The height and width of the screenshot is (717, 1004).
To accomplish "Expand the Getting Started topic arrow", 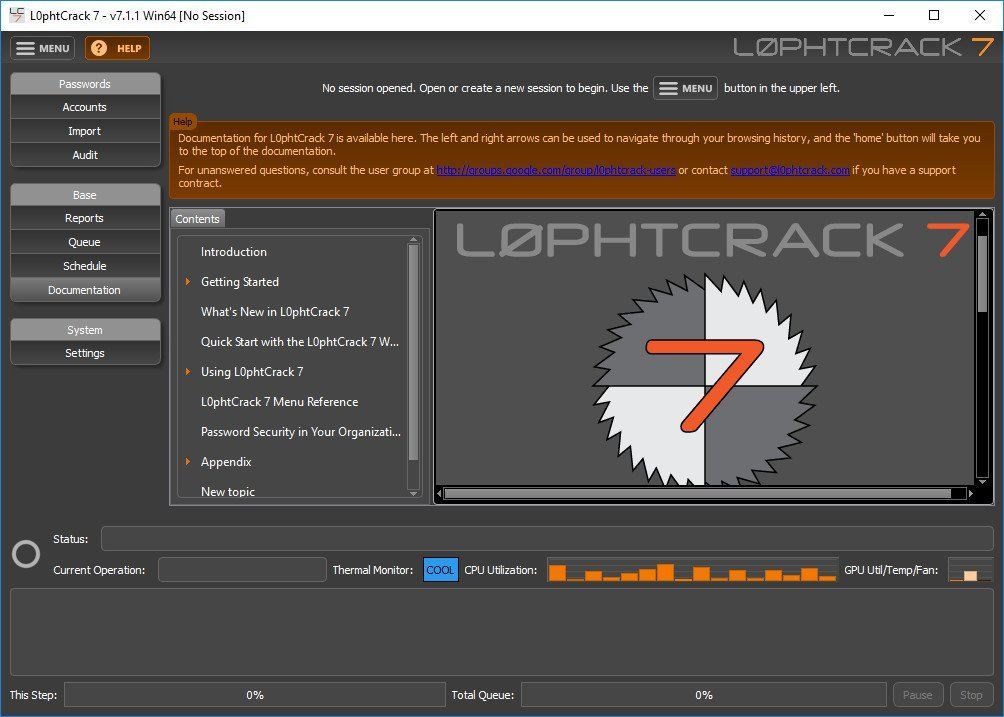I will [188, 282].
